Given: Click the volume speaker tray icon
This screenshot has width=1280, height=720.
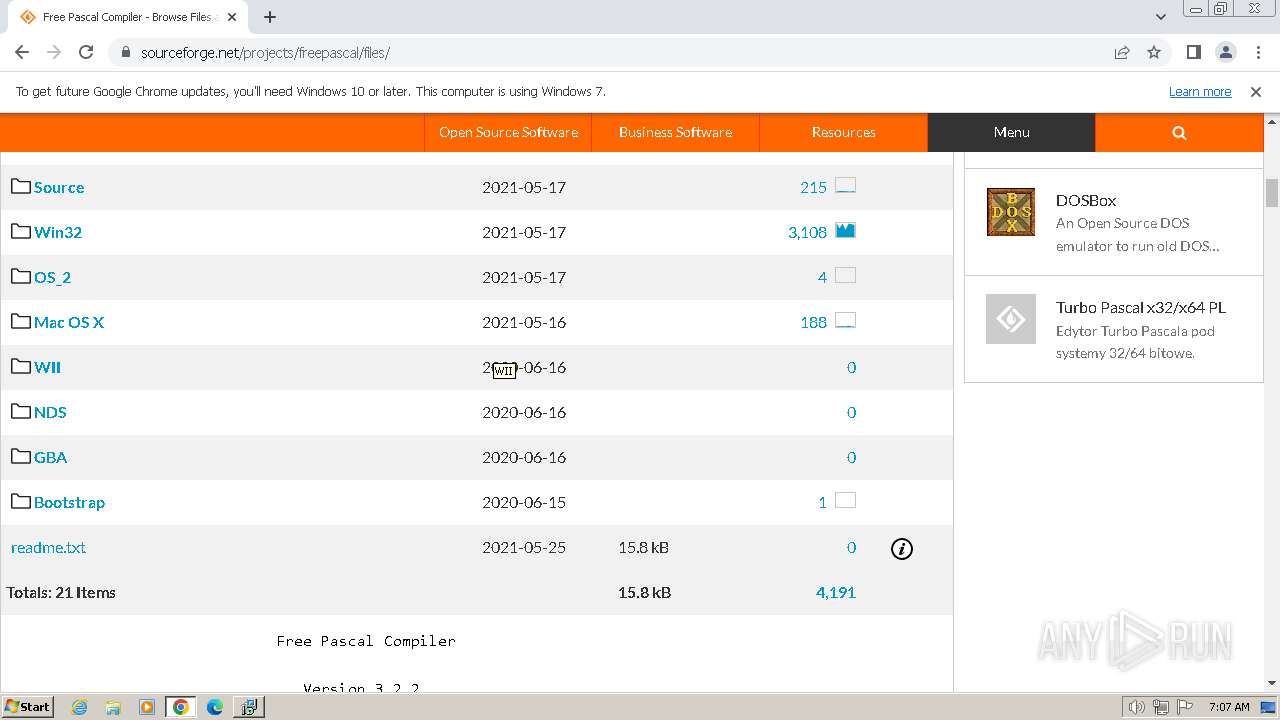Looking at the screenshot, I should click(1136, 707).
